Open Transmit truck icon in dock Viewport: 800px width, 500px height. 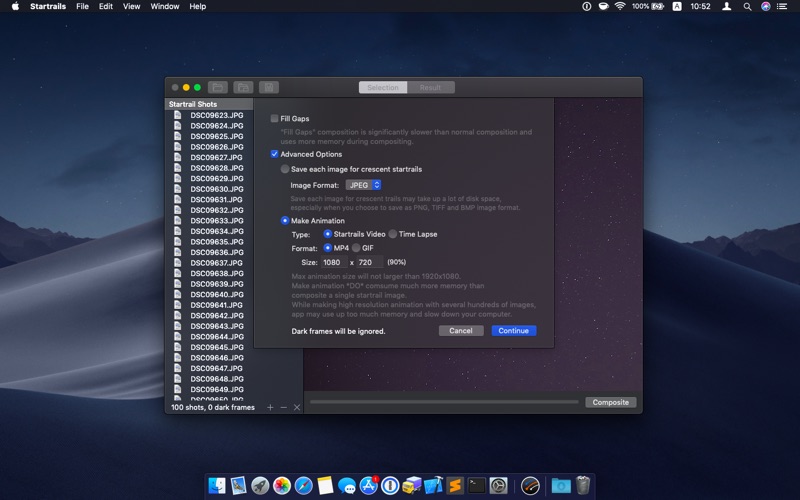412,485
